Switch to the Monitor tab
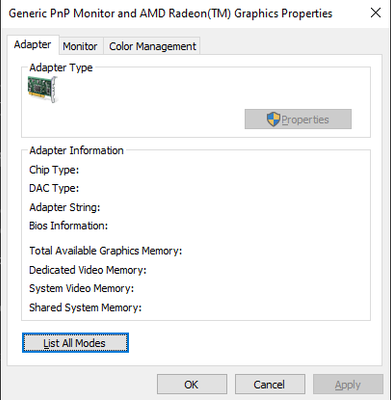Viewport: 391px width, 400px height. tap(80, 46)
